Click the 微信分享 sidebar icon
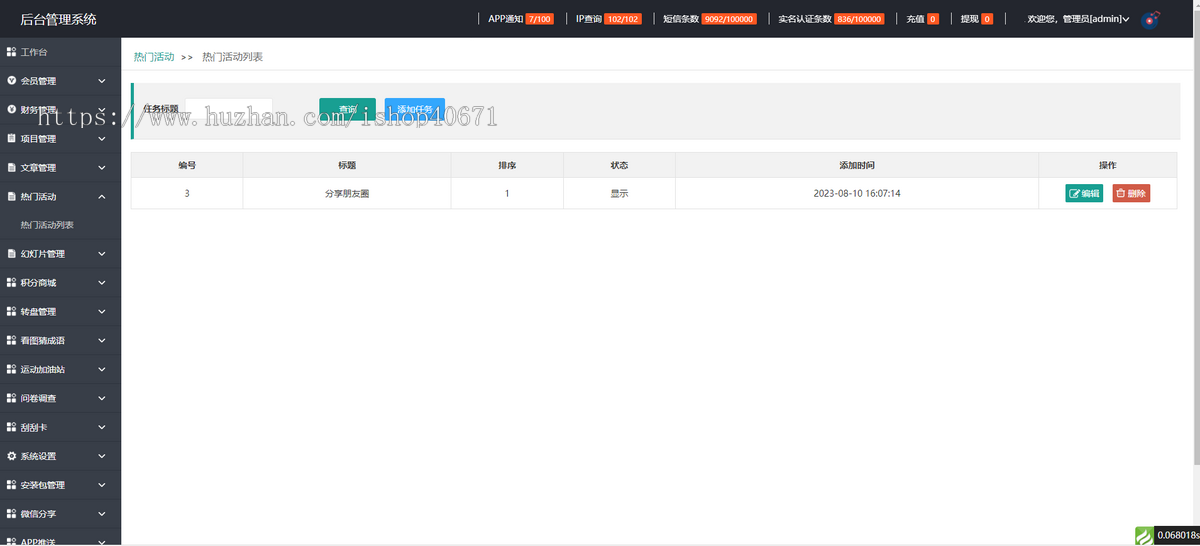The height and width of the screenshot is (546, 1200). coord(11,514)
